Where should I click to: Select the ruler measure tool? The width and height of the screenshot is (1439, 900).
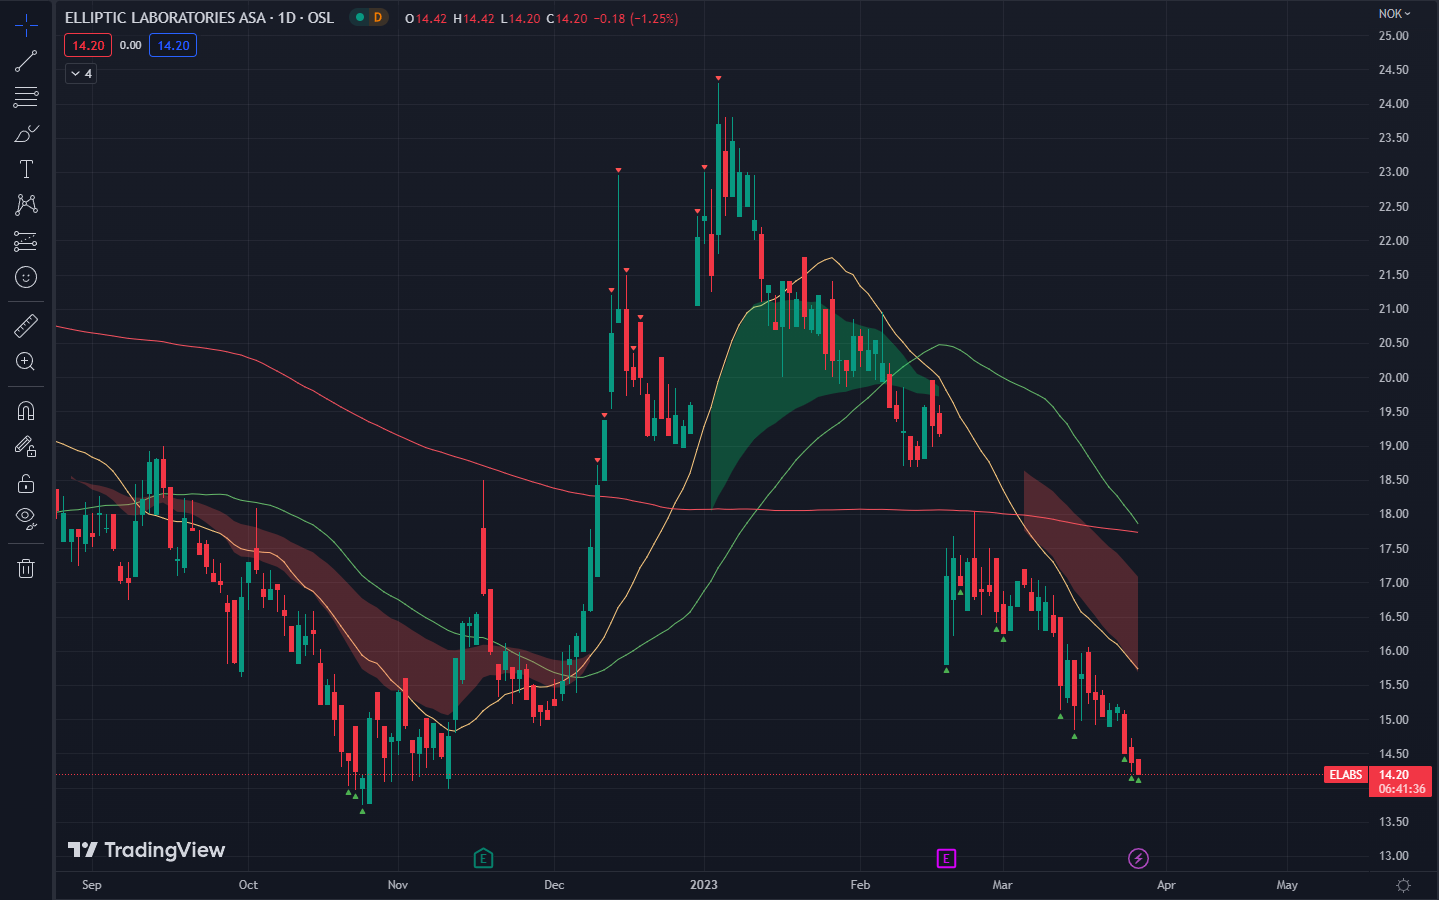pos(26,326)
